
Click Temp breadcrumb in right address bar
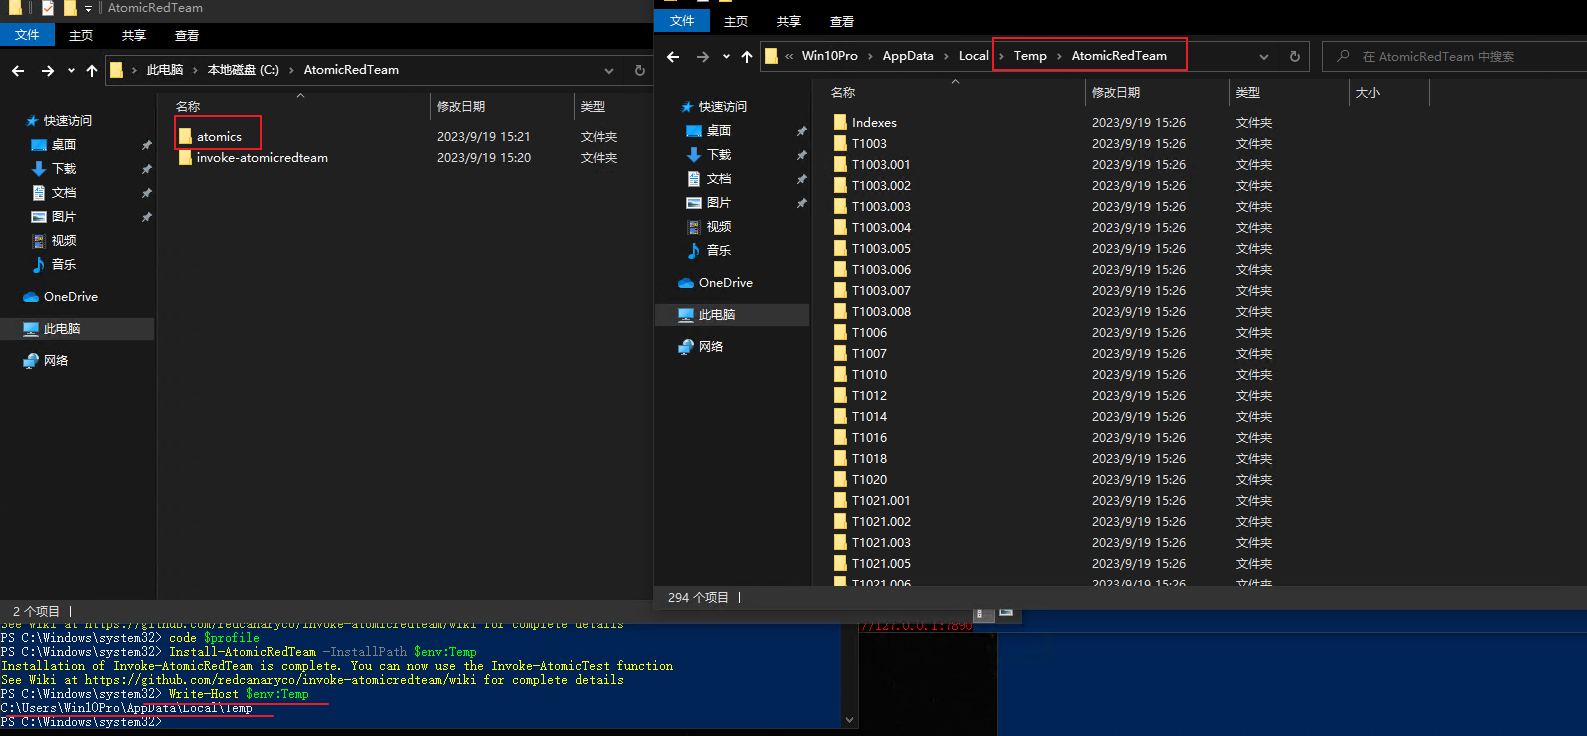(x=1030, y=56)
